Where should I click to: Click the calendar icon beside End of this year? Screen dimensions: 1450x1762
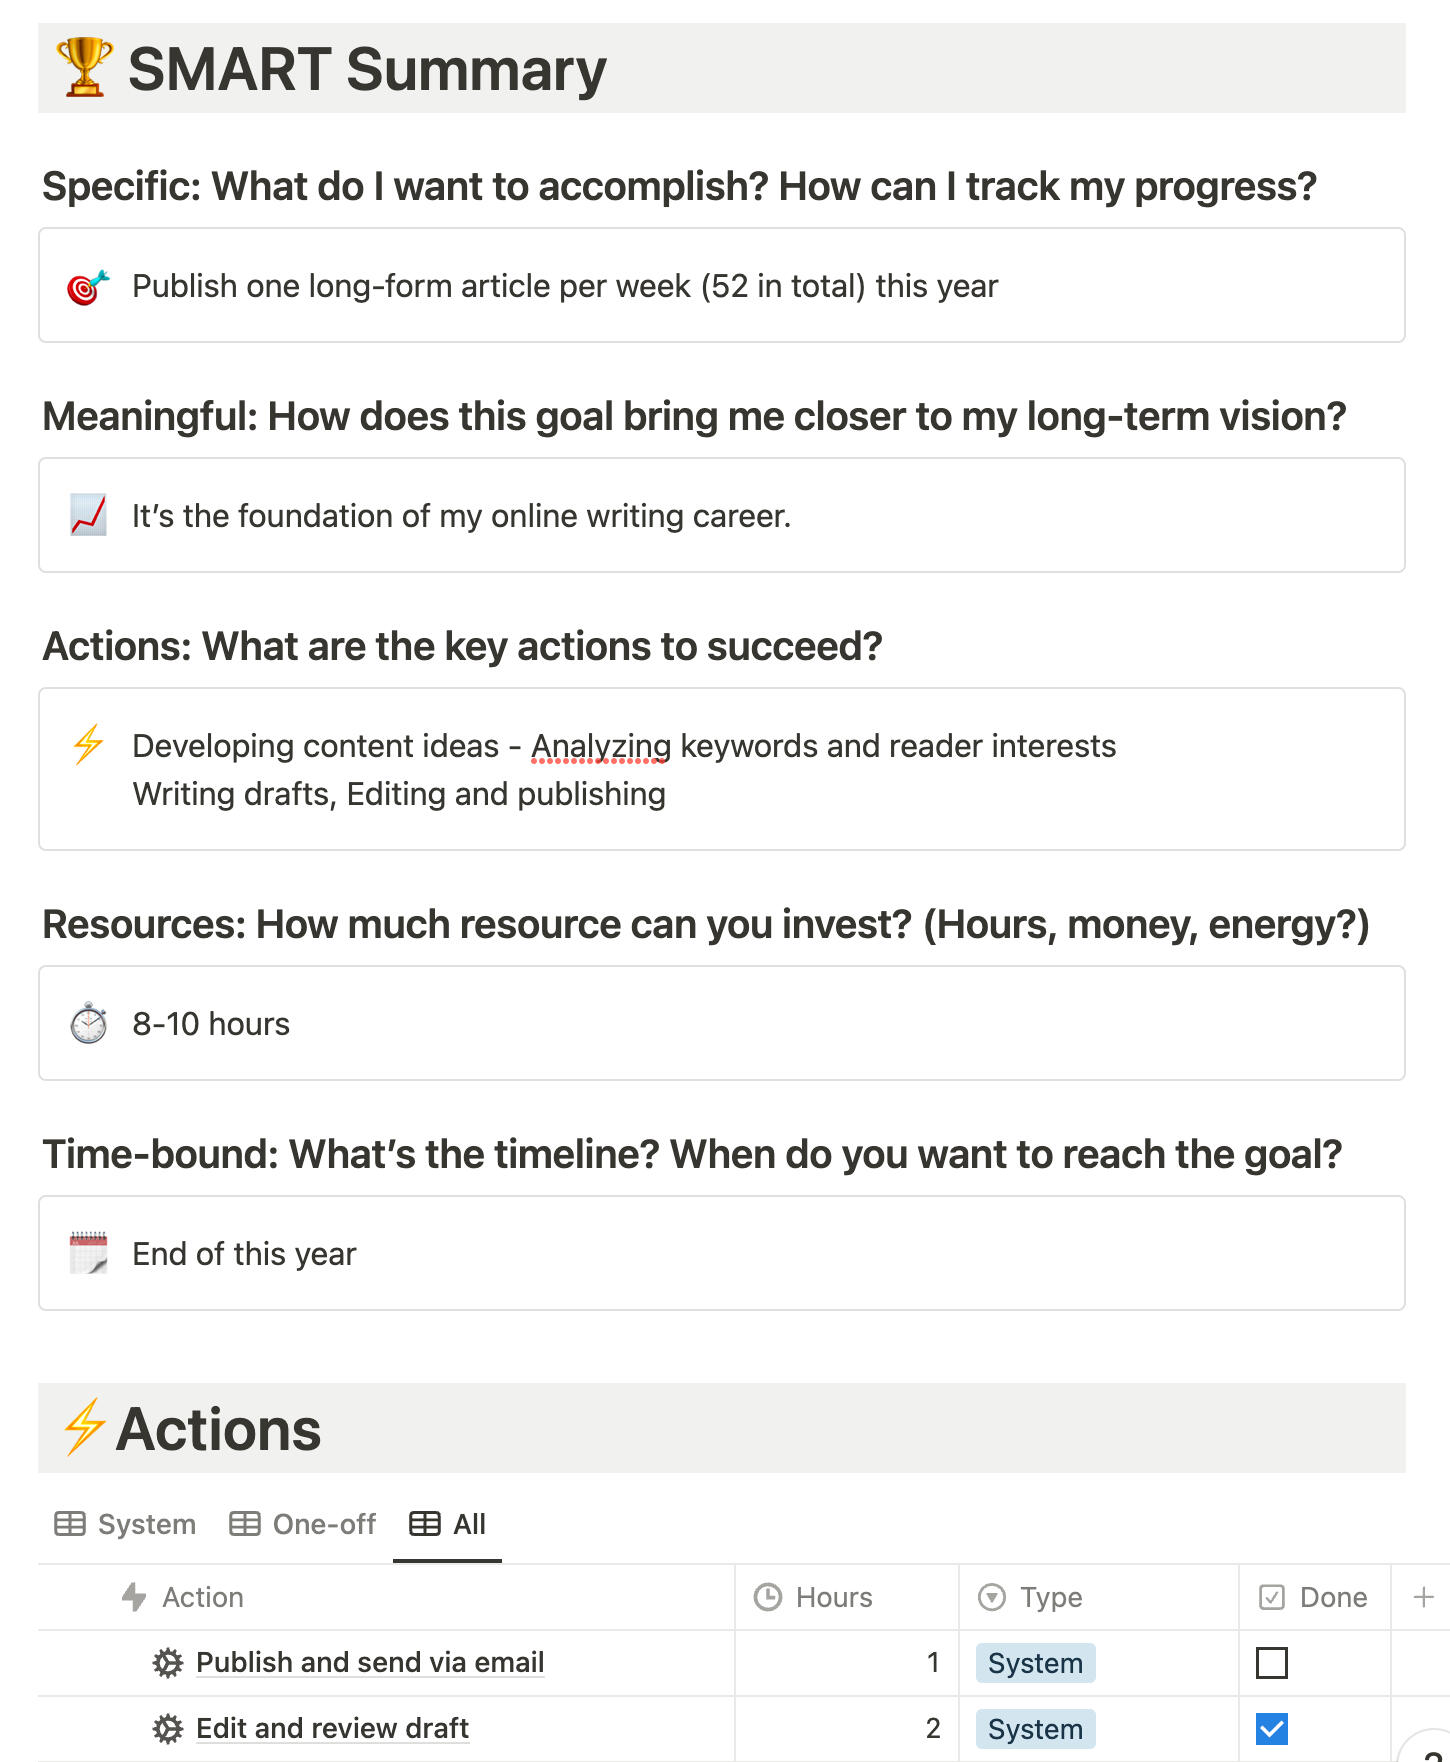[x=88, y=1254]
